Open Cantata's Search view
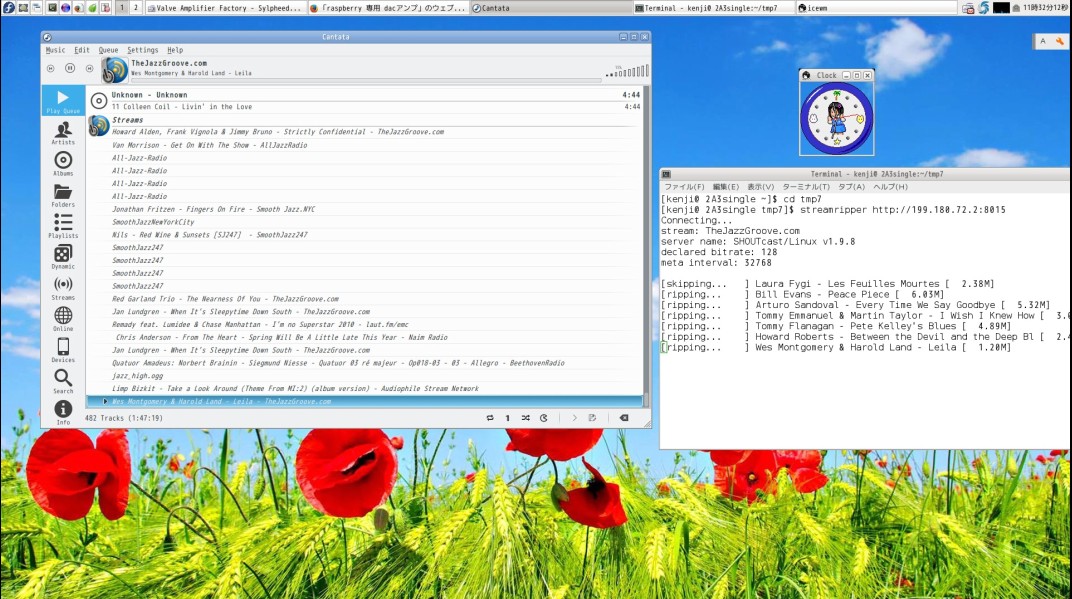 (63, 379)
